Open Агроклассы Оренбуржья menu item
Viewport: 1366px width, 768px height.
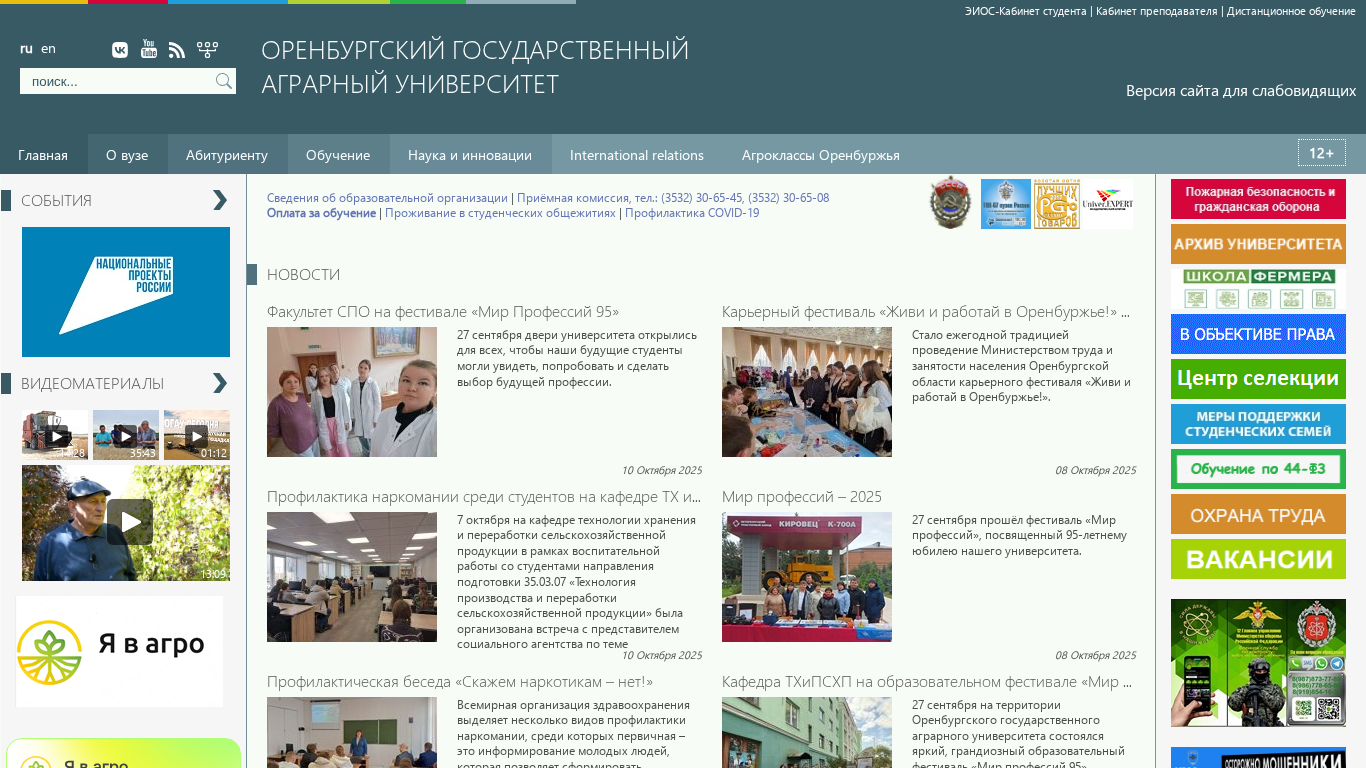pyautogui.click(x=821, y=155)
